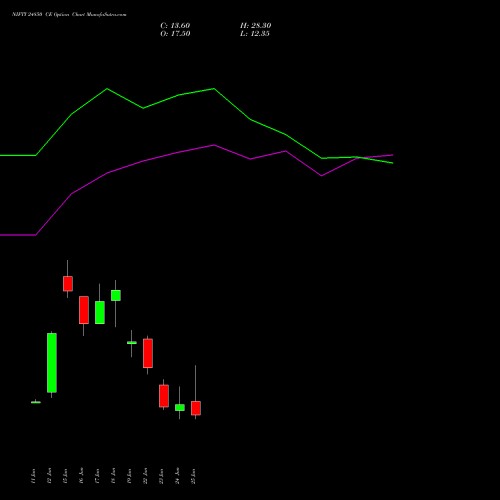
Task: Select the small green candle for 24 Jun
Action: (180, 407)
